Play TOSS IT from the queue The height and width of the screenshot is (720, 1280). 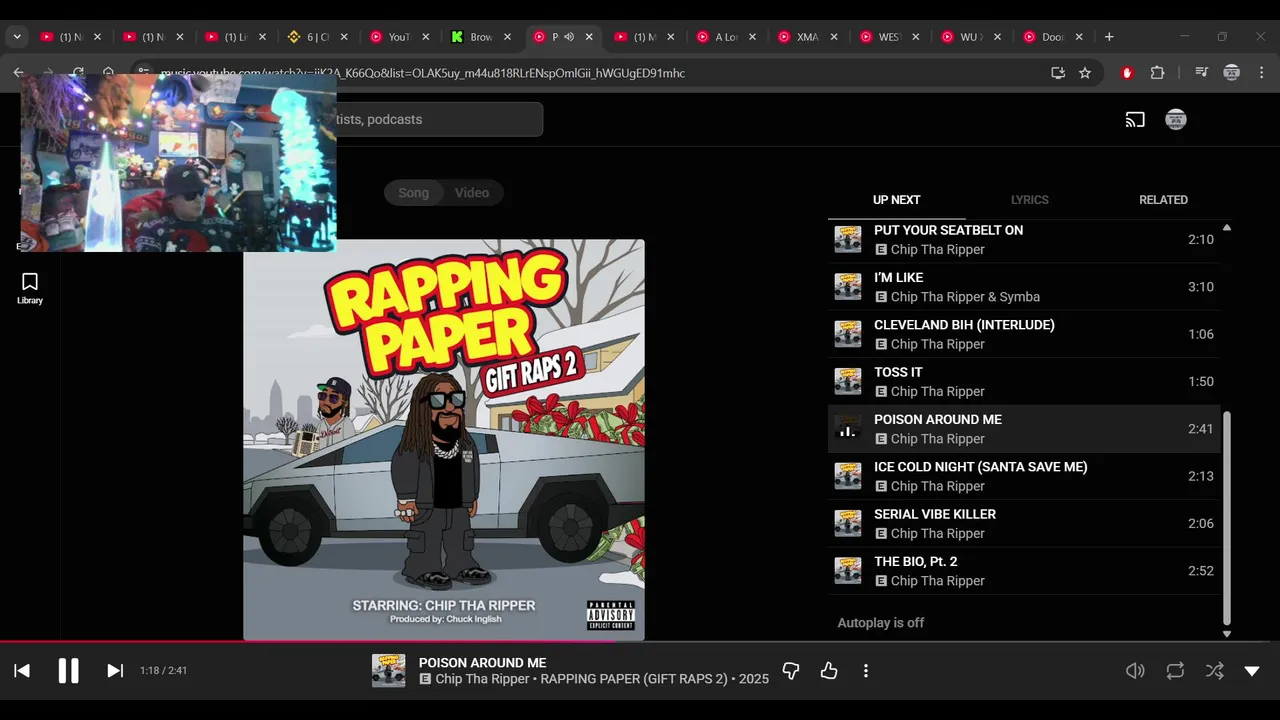click(1024, 381)
